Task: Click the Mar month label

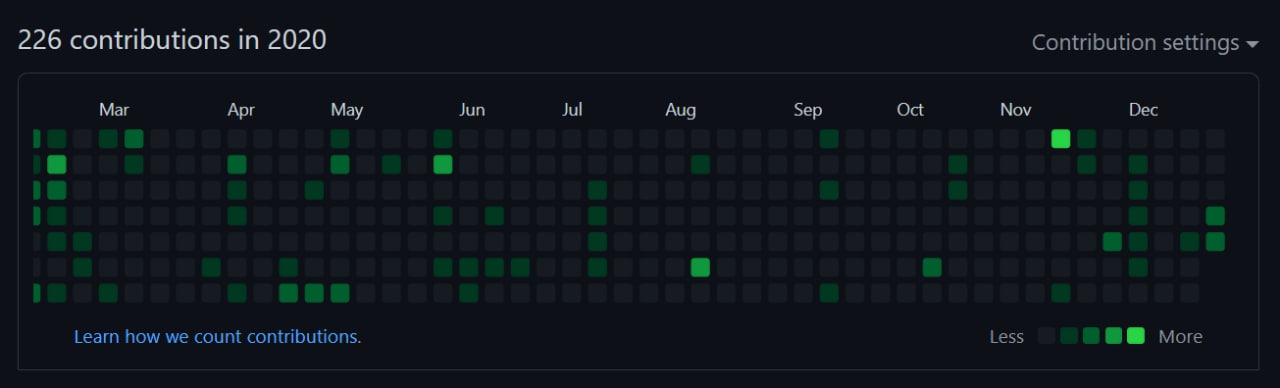Action: coord(114,110)
